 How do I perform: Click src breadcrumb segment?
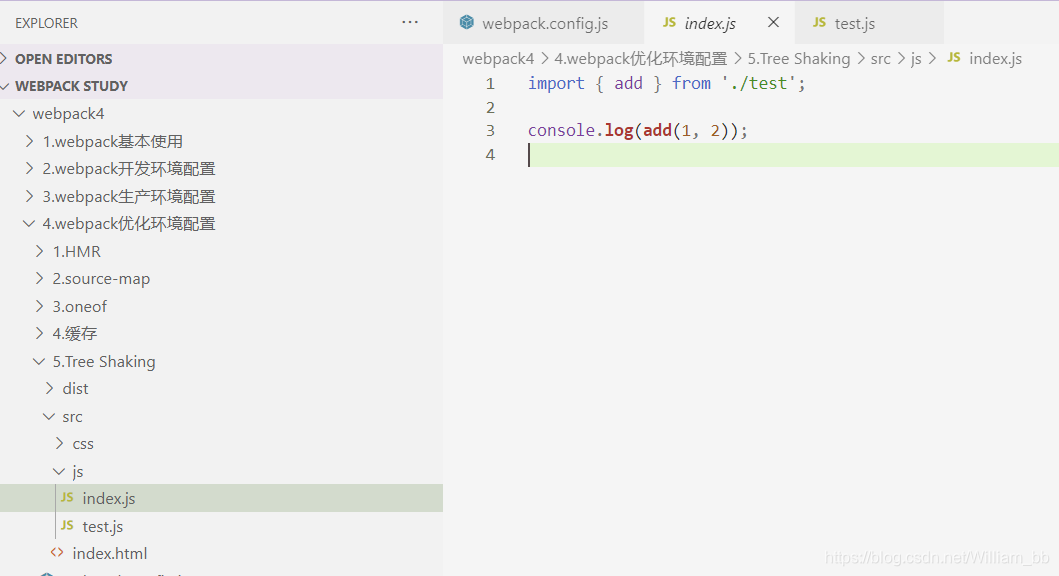coord(881,59)
